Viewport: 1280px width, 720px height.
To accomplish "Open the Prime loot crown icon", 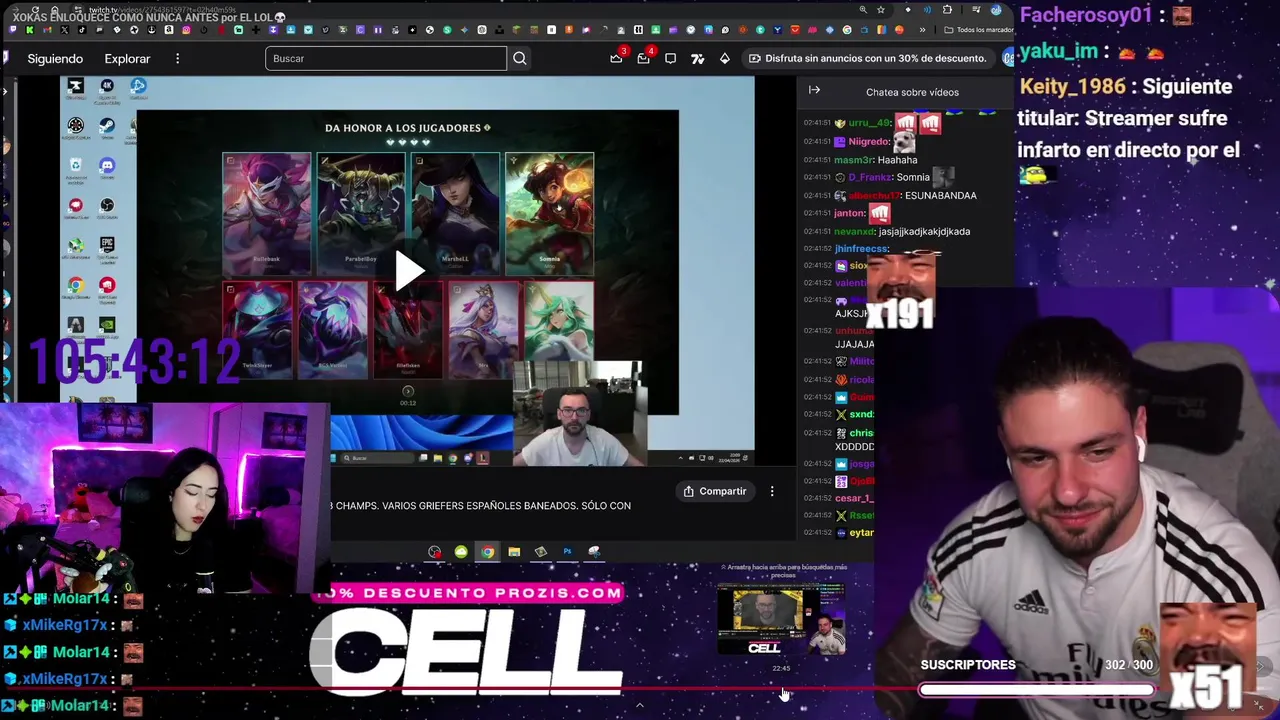I will point(616,58).
